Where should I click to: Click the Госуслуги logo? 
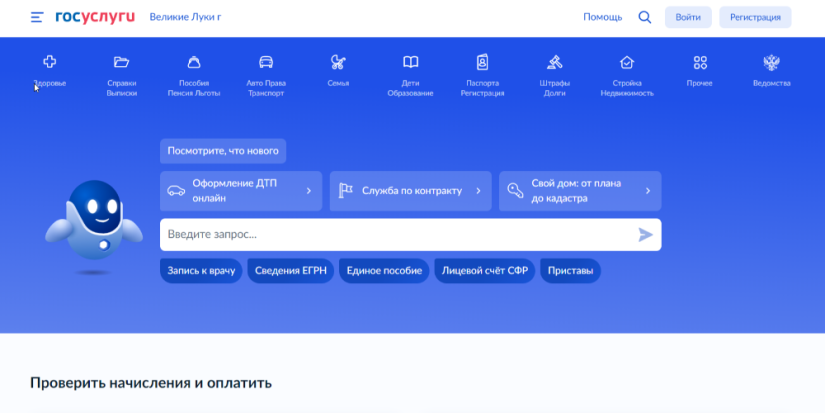tap(95, 17)
